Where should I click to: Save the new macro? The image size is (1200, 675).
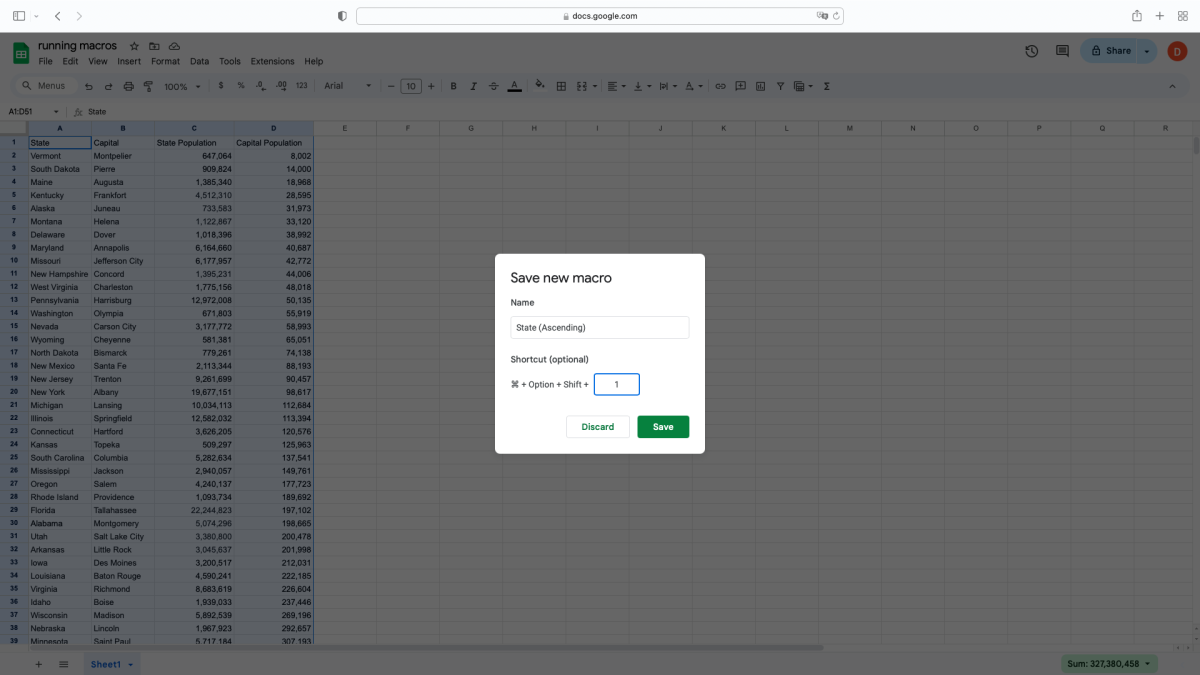(663, 426)
